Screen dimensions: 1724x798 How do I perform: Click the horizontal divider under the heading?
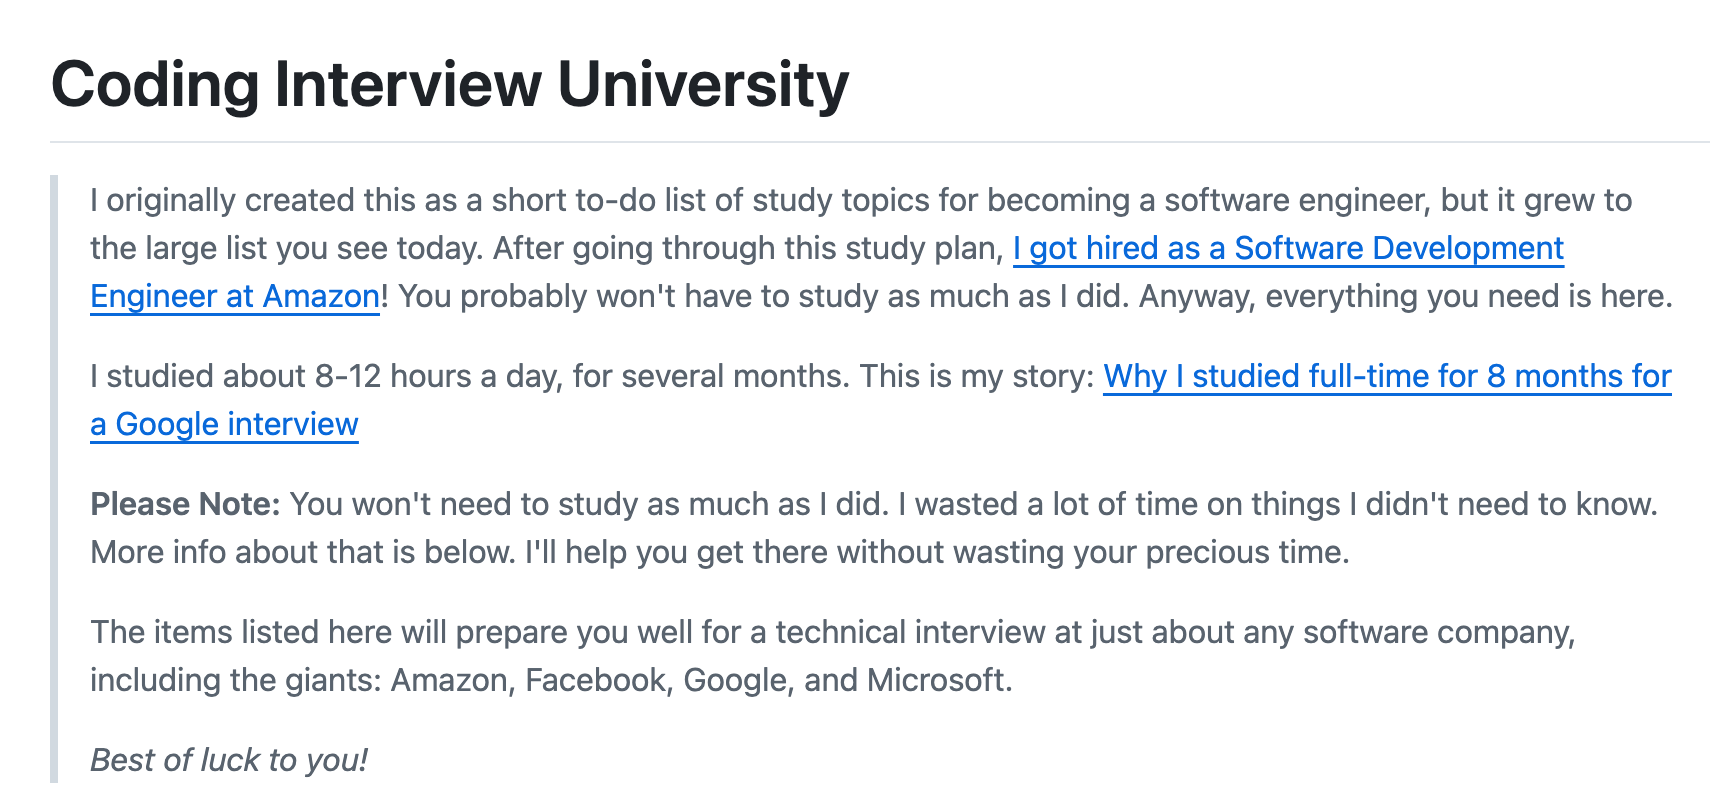click(x=880, y=142)
